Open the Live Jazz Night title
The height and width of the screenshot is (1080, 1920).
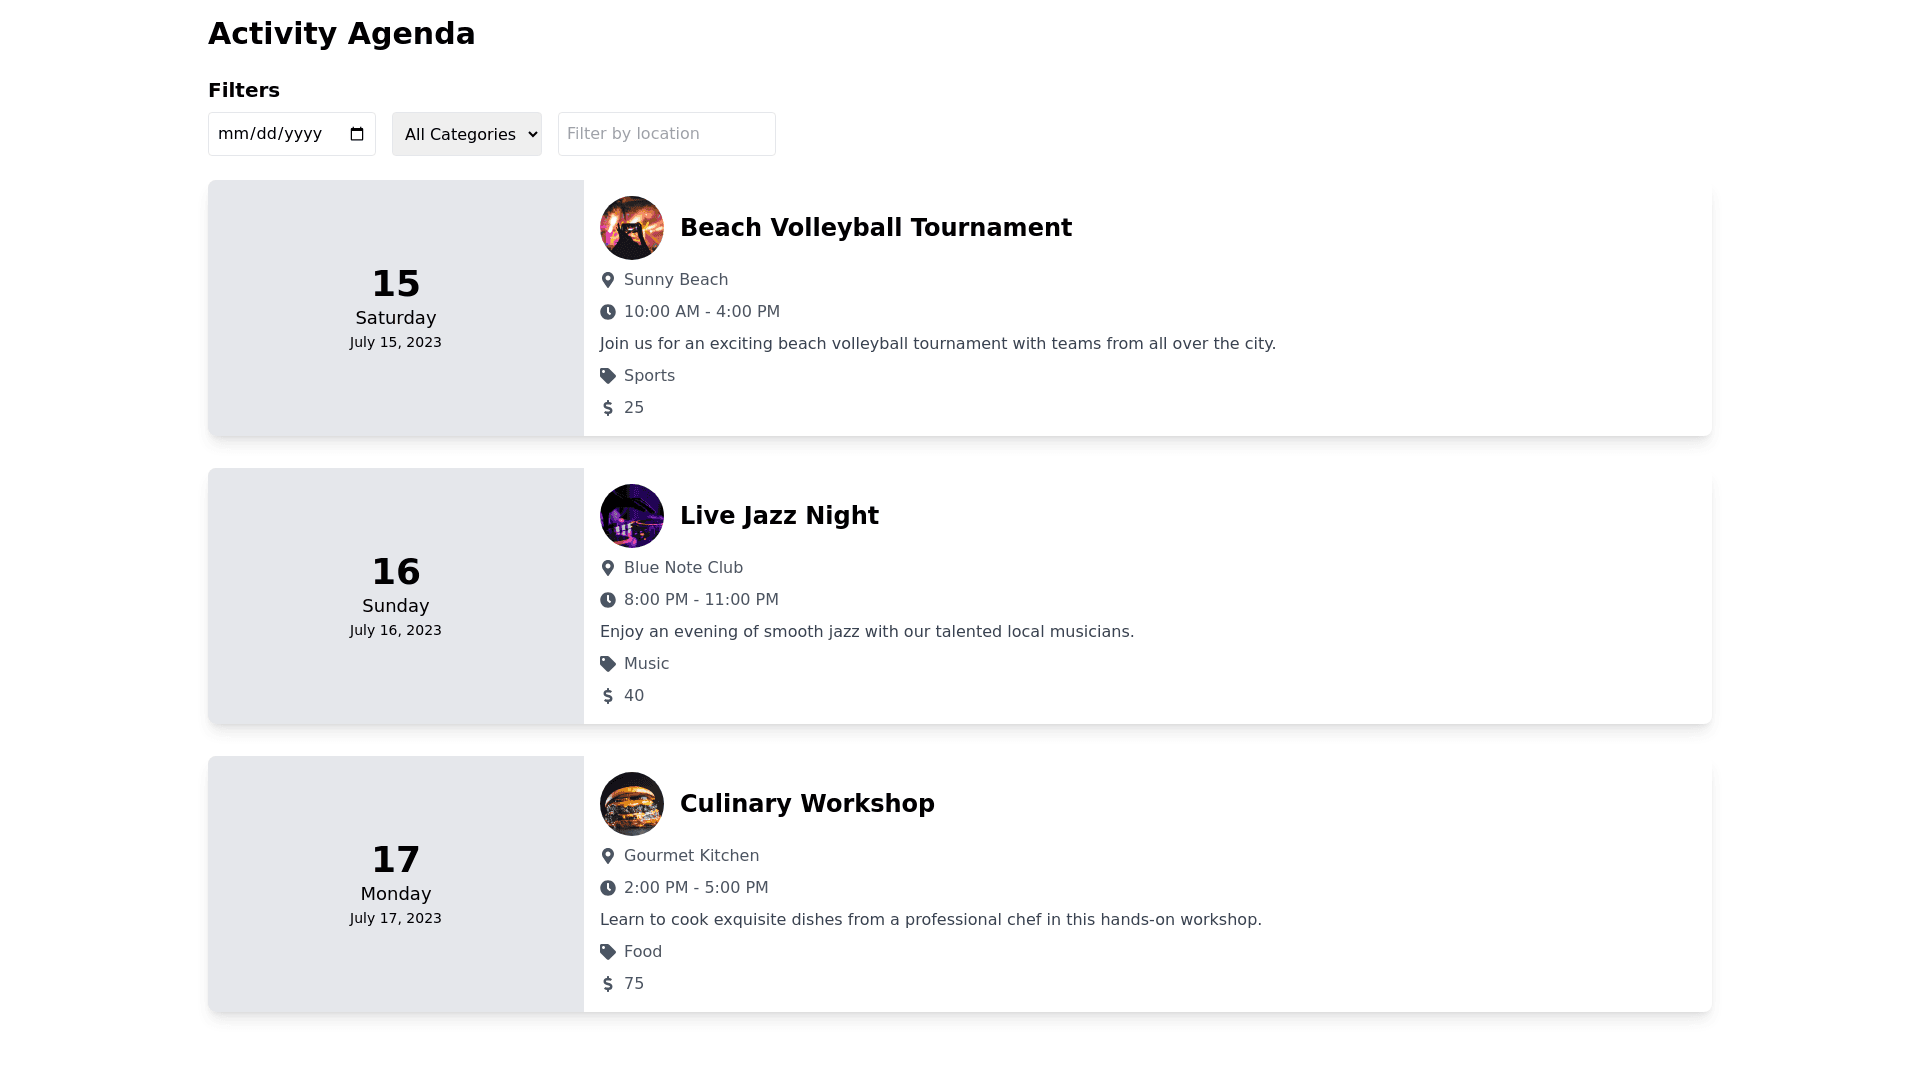pyautogui.click(x=779, y=516)
